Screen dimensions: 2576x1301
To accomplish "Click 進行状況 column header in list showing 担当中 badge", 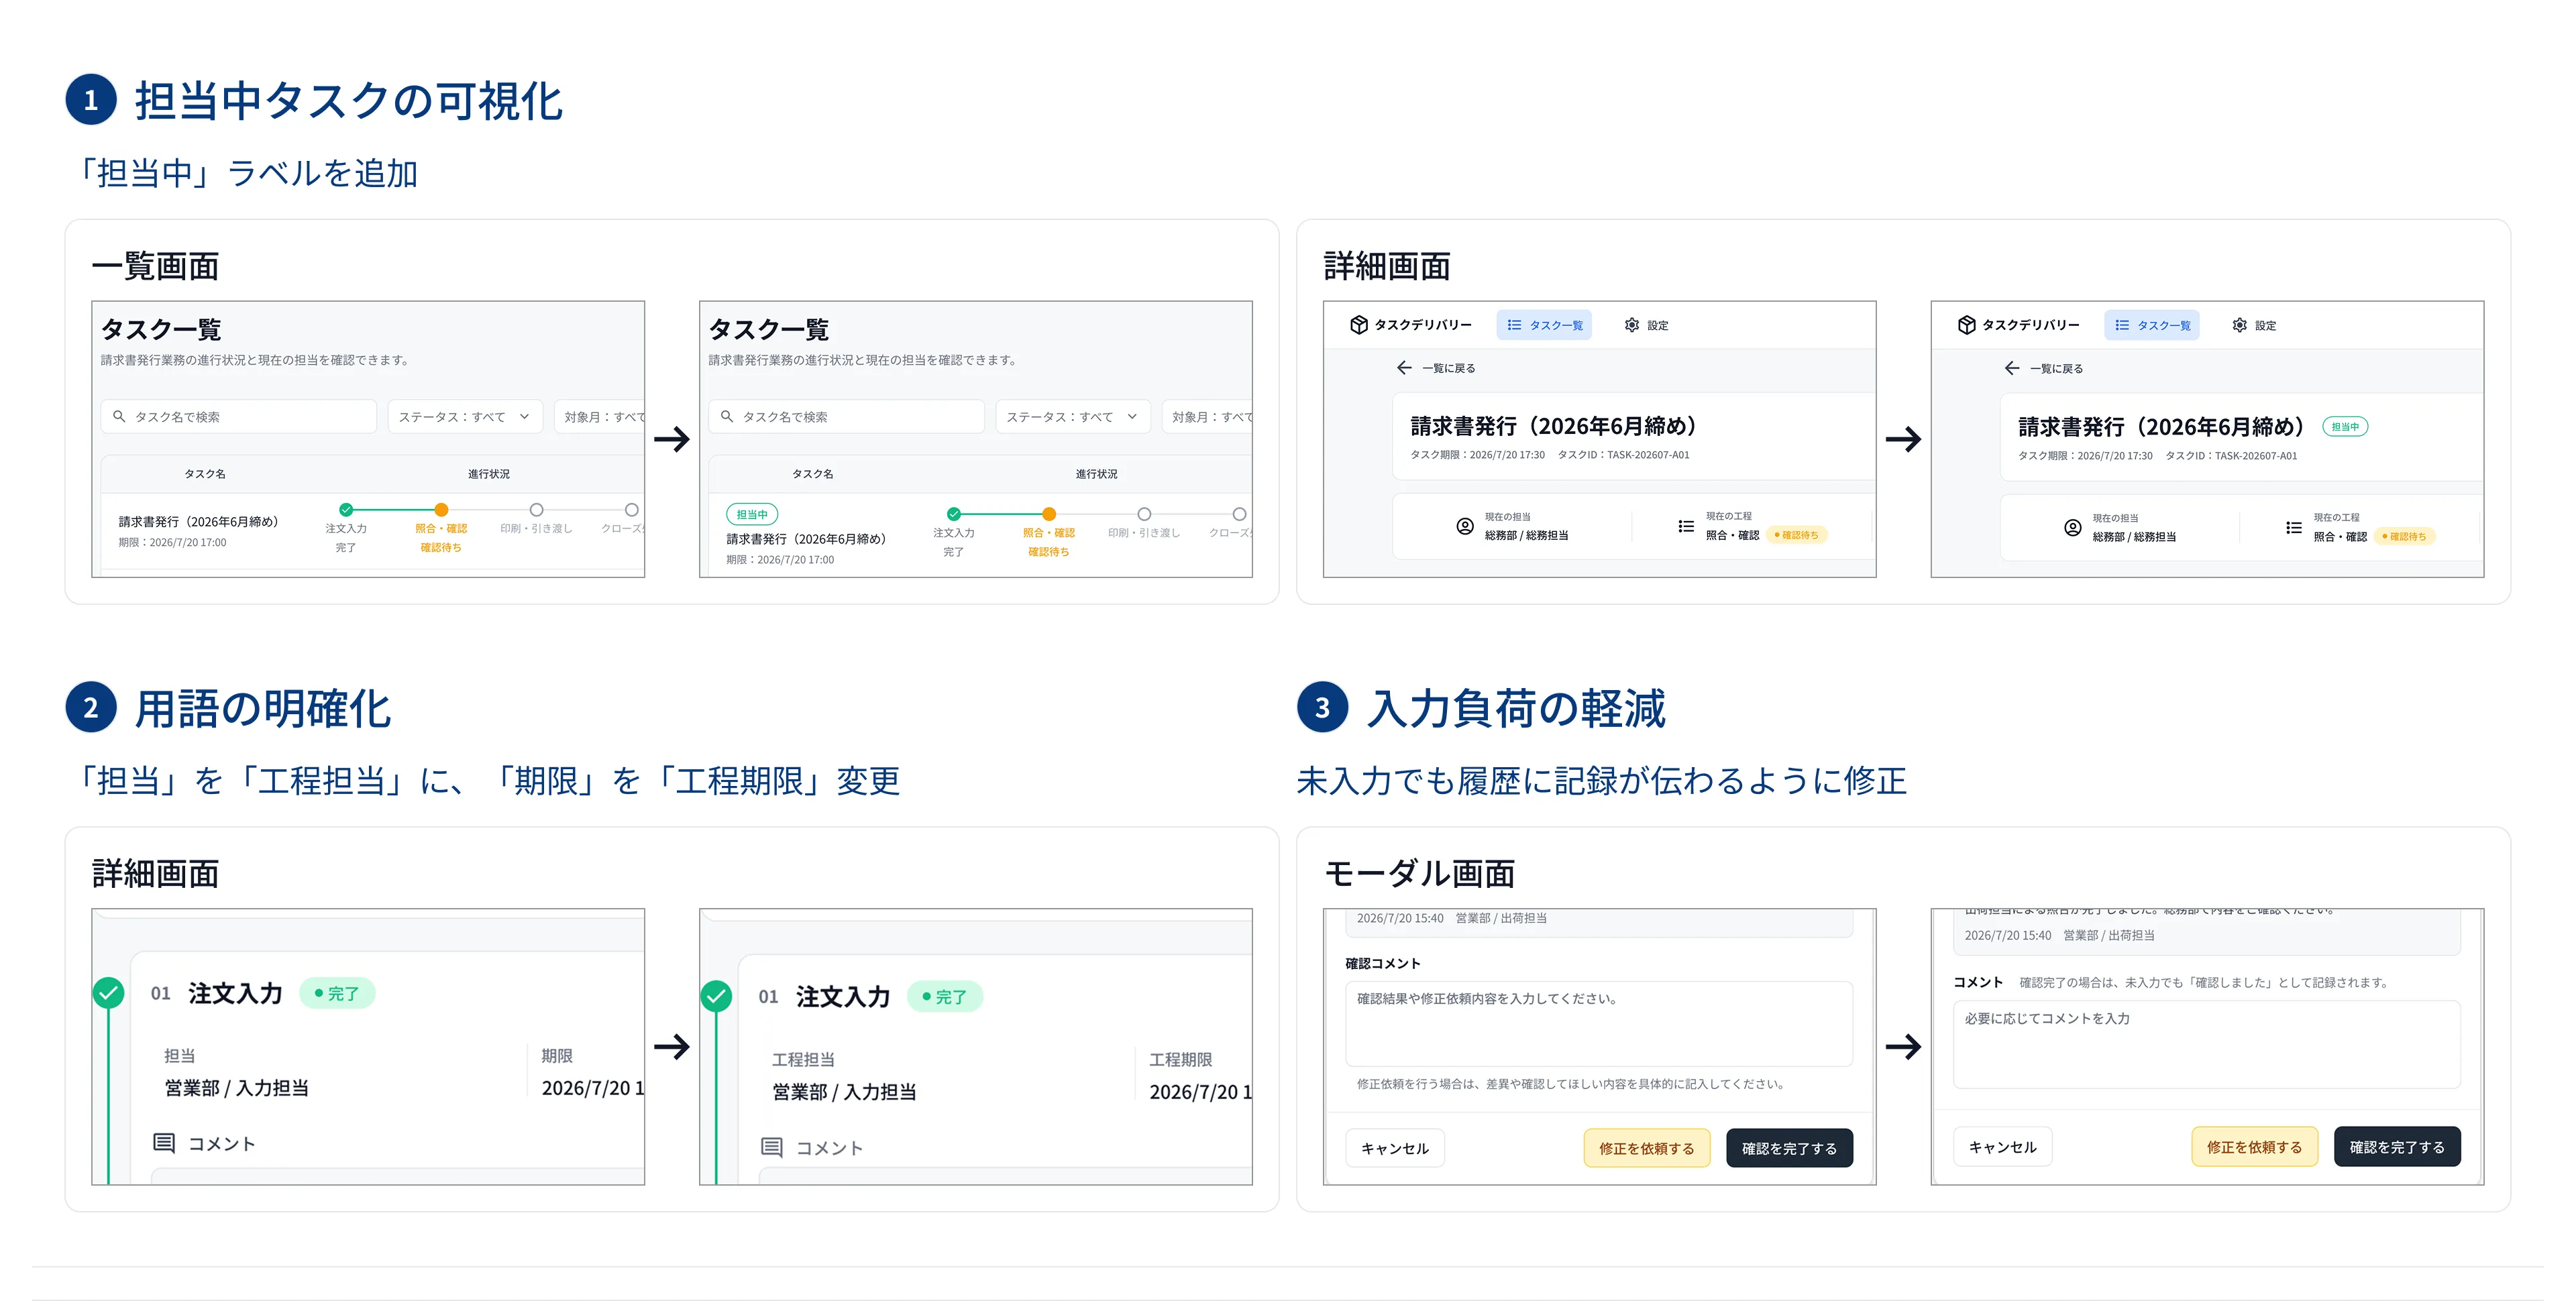I will (x=1097, y=474).
